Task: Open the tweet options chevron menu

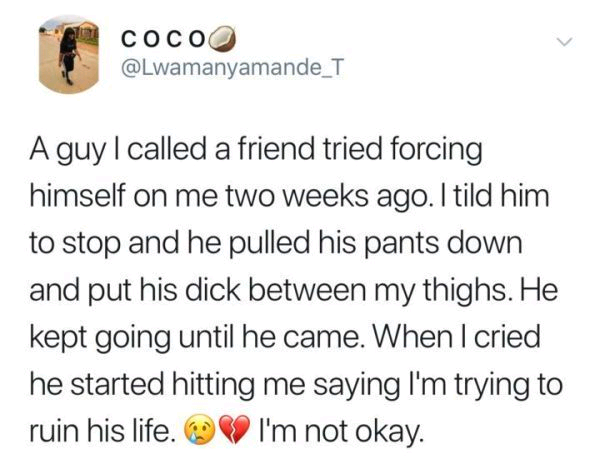Action: click(x=565, y=41)
